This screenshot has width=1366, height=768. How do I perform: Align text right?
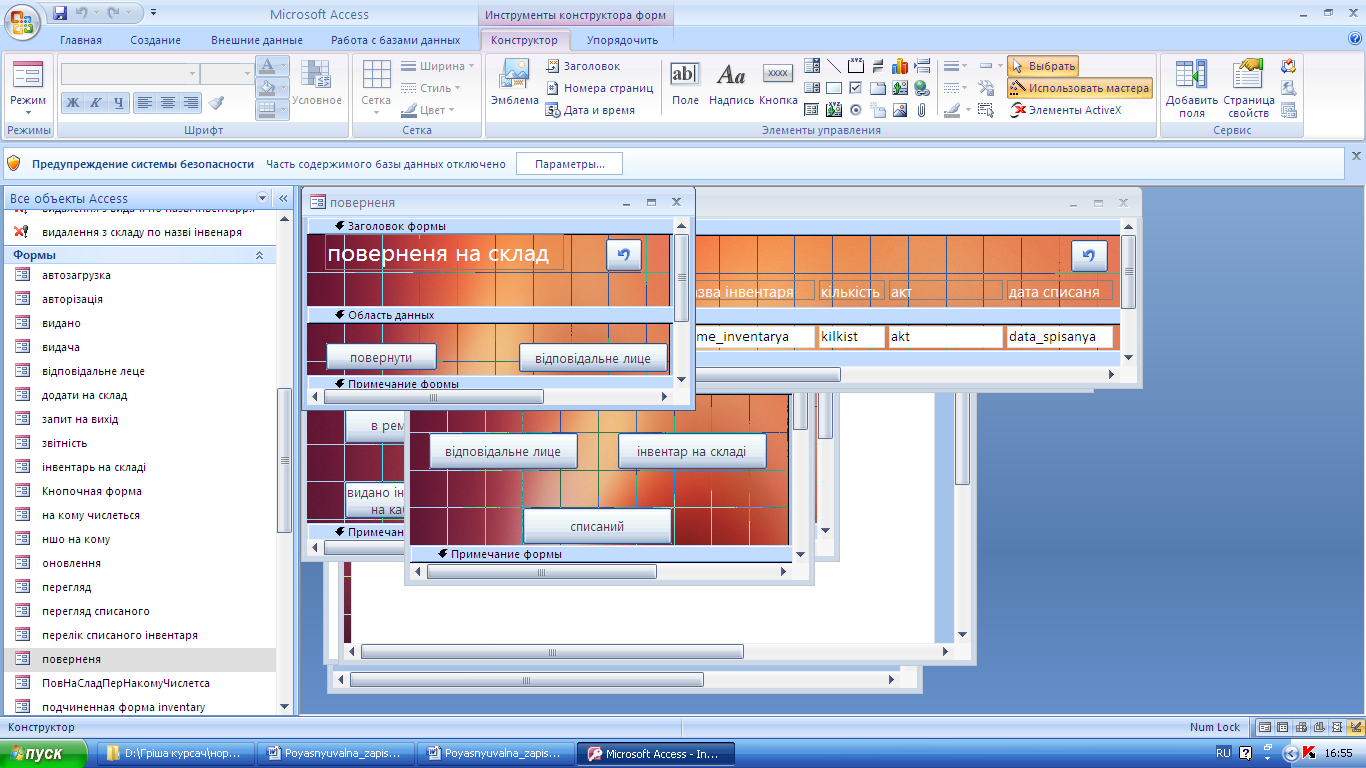click(x=190, y=102)
